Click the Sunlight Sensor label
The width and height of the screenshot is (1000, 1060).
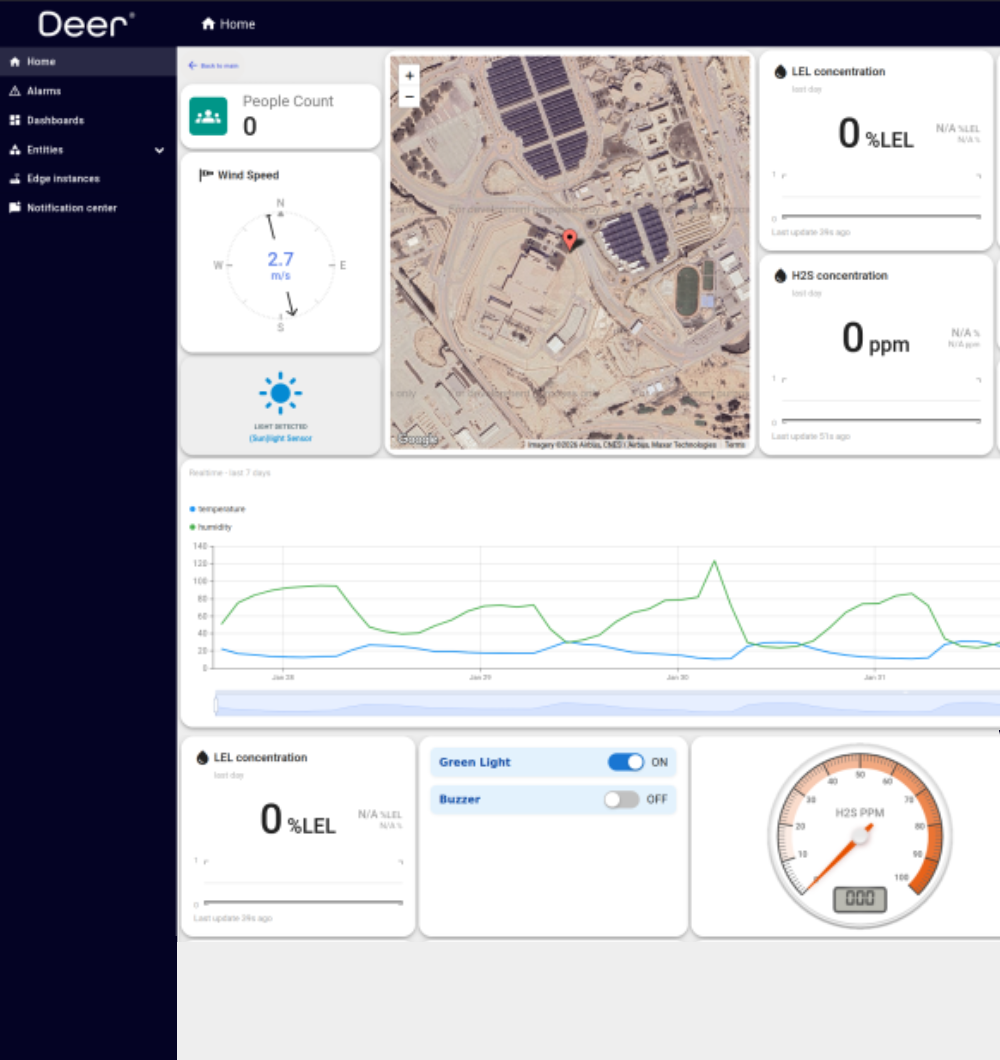(x=281, y=438)
